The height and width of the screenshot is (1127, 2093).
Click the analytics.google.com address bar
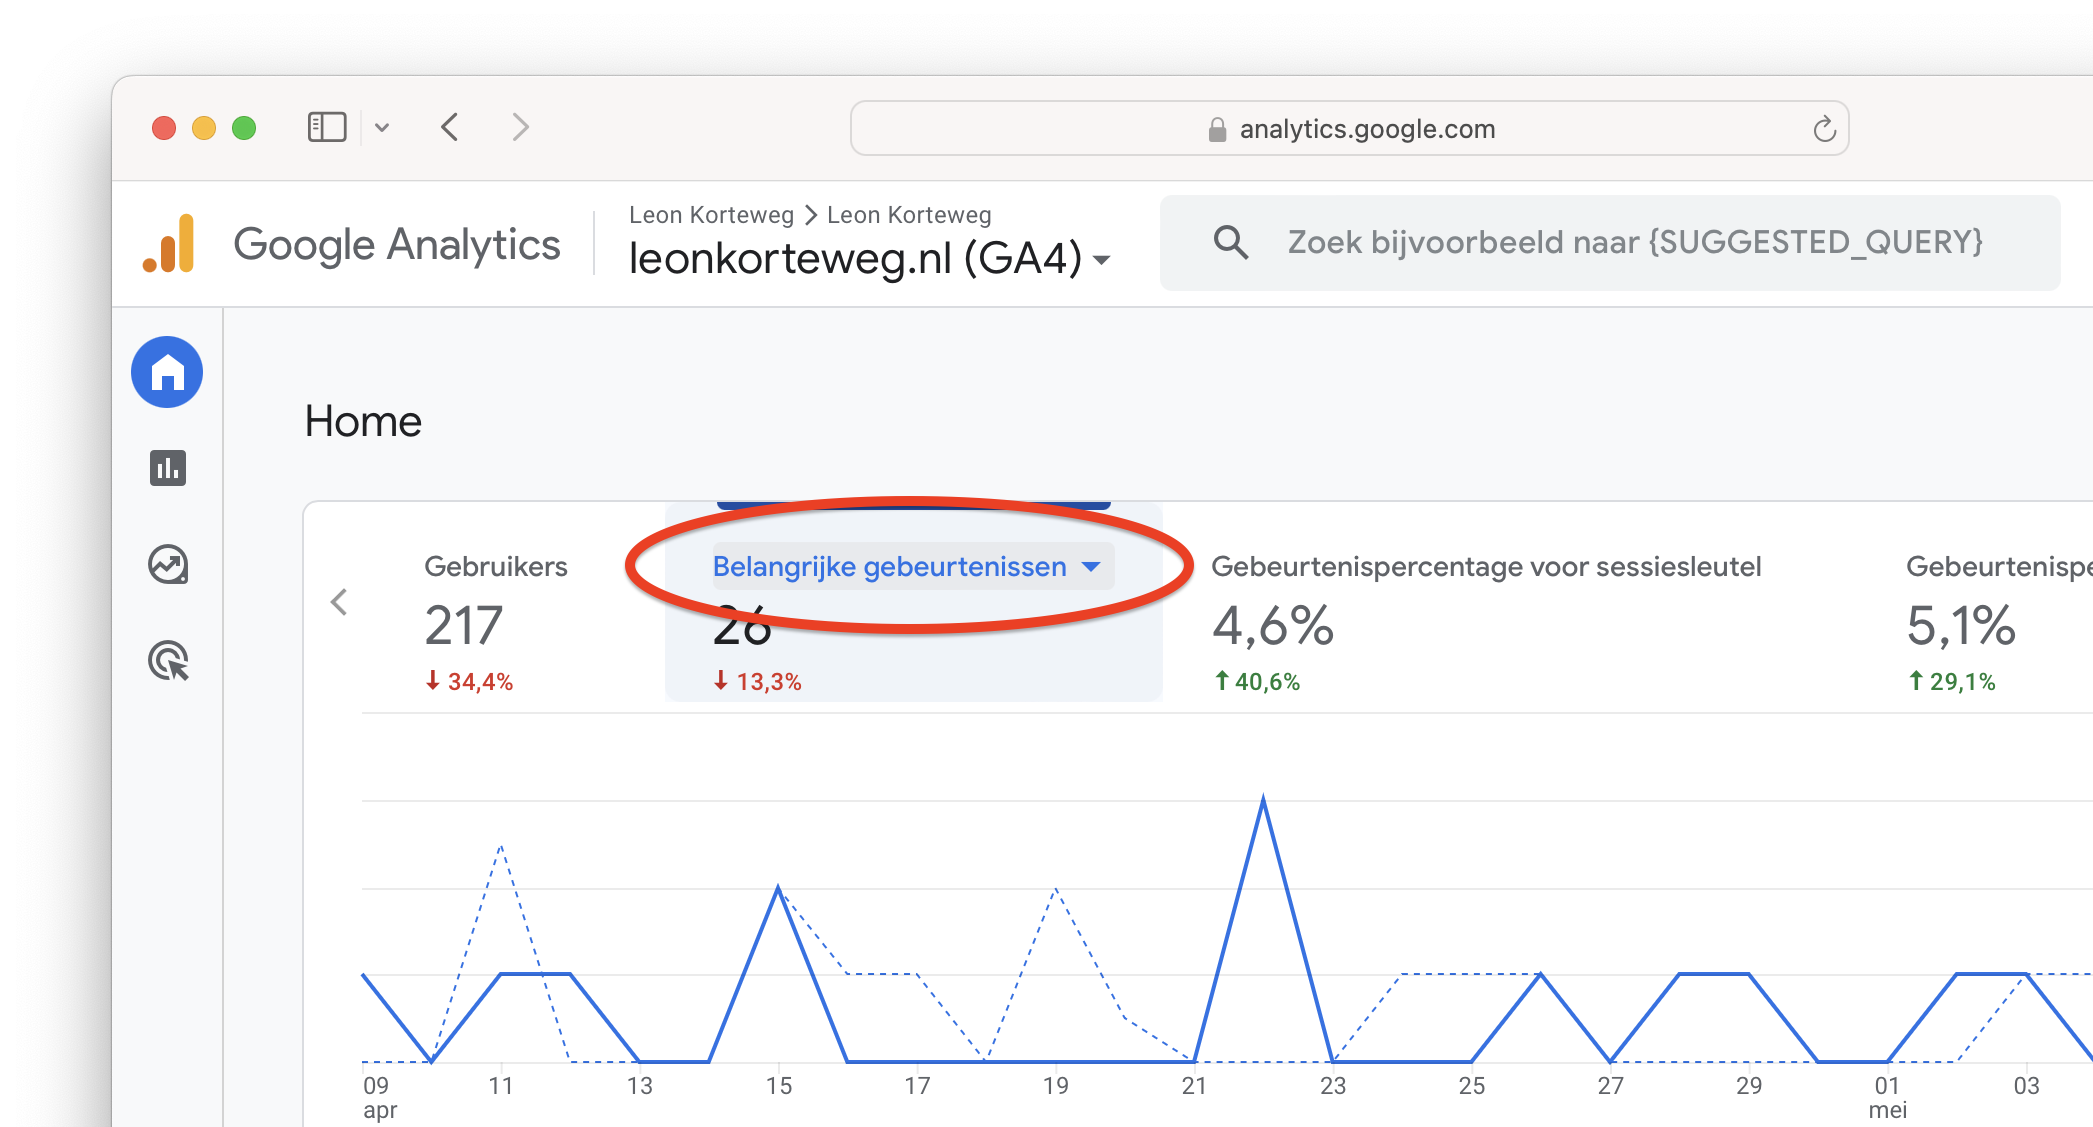1349,128
